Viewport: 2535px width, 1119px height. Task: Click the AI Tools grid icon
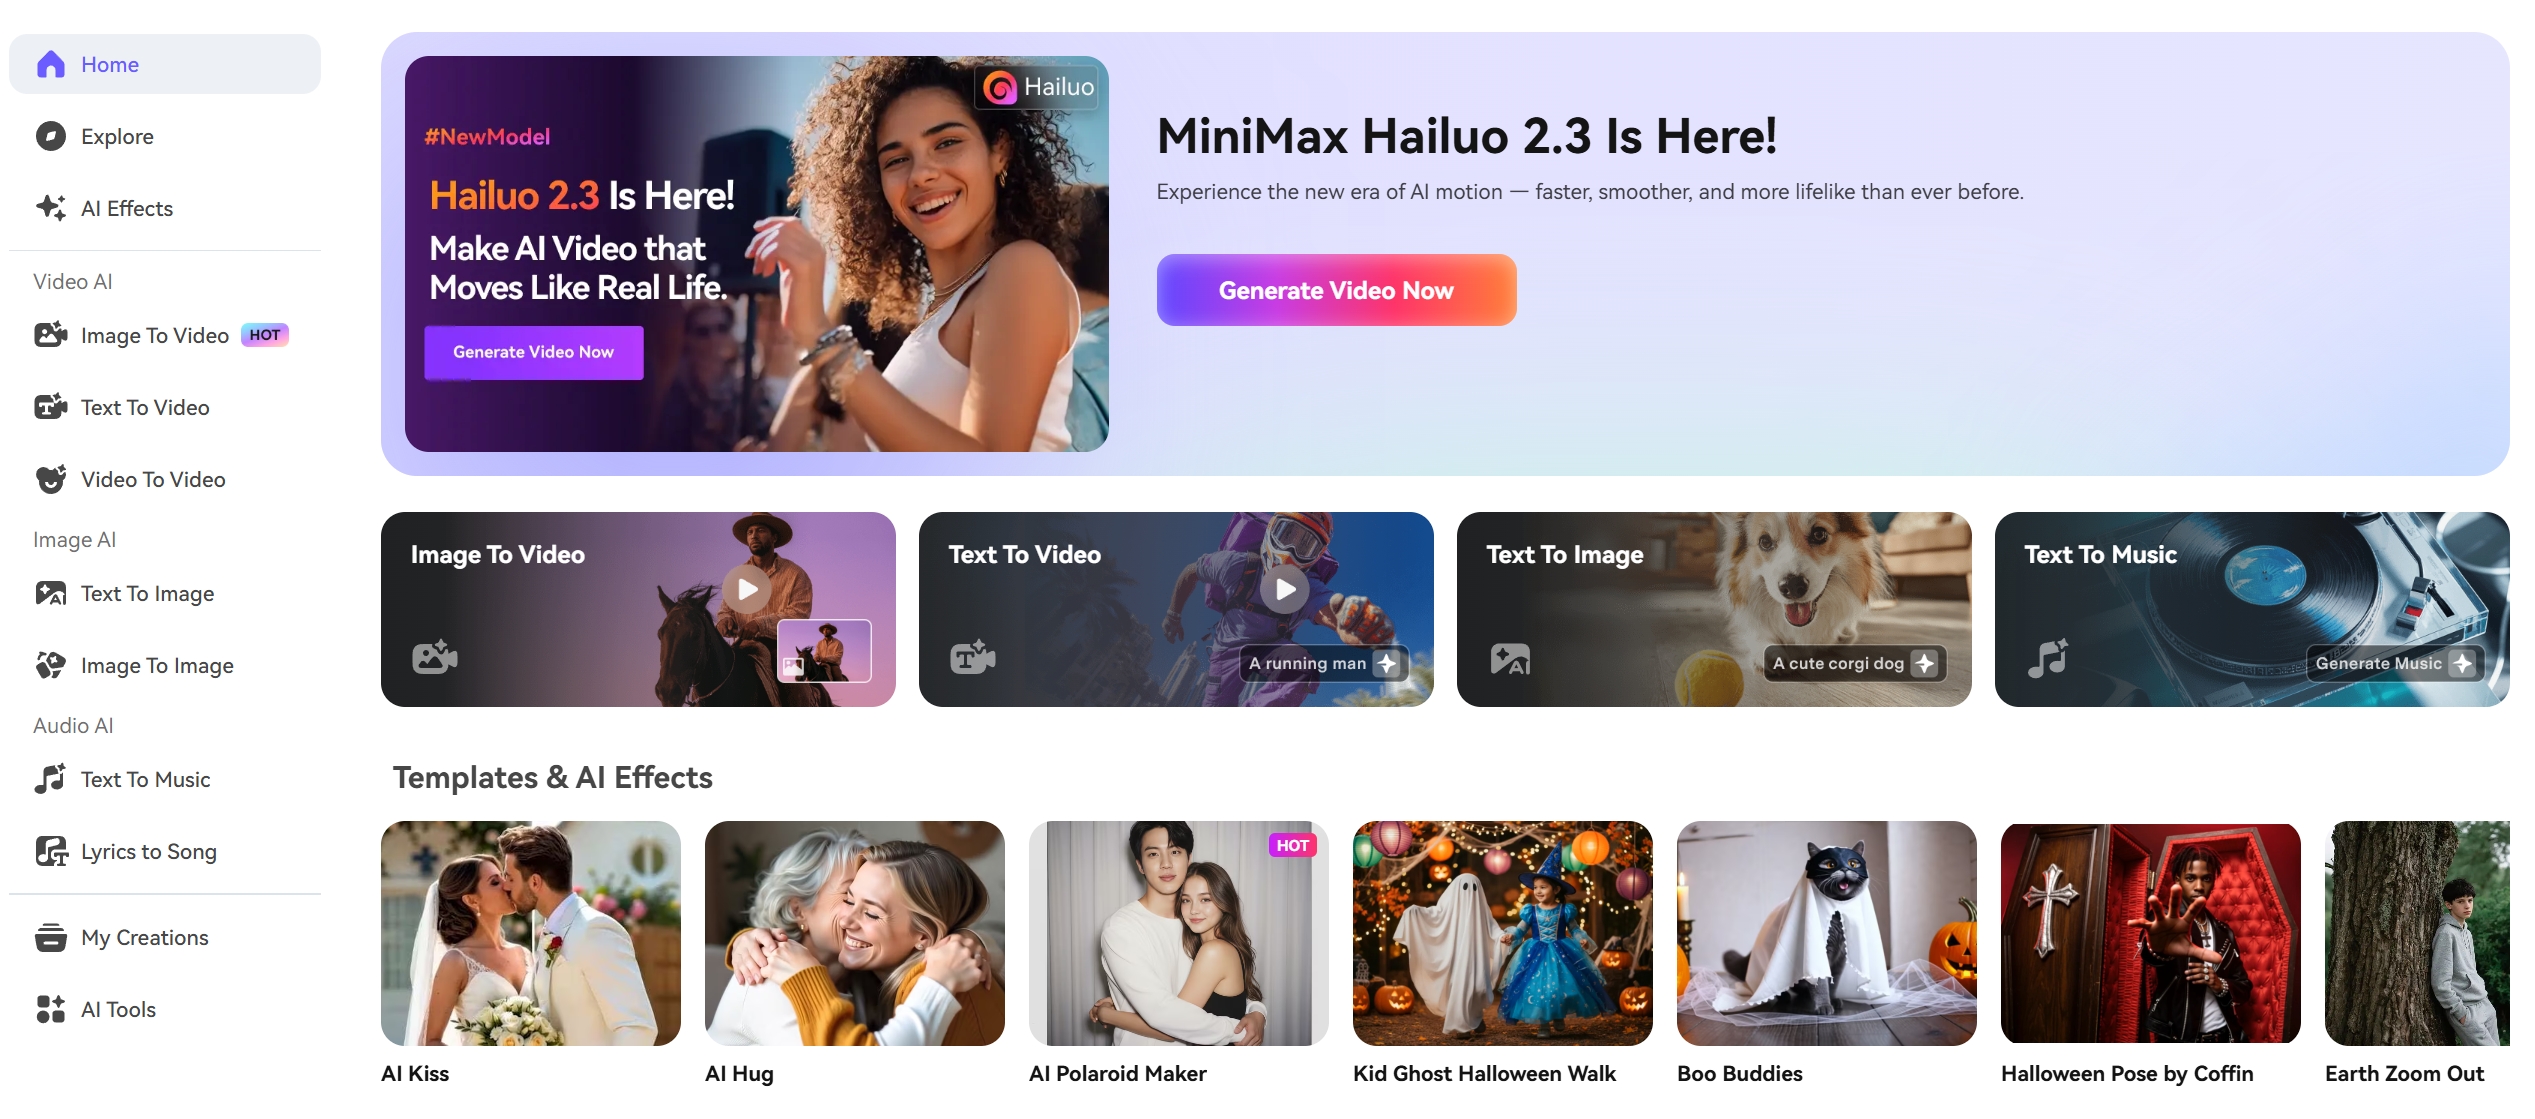[51, 1009]
